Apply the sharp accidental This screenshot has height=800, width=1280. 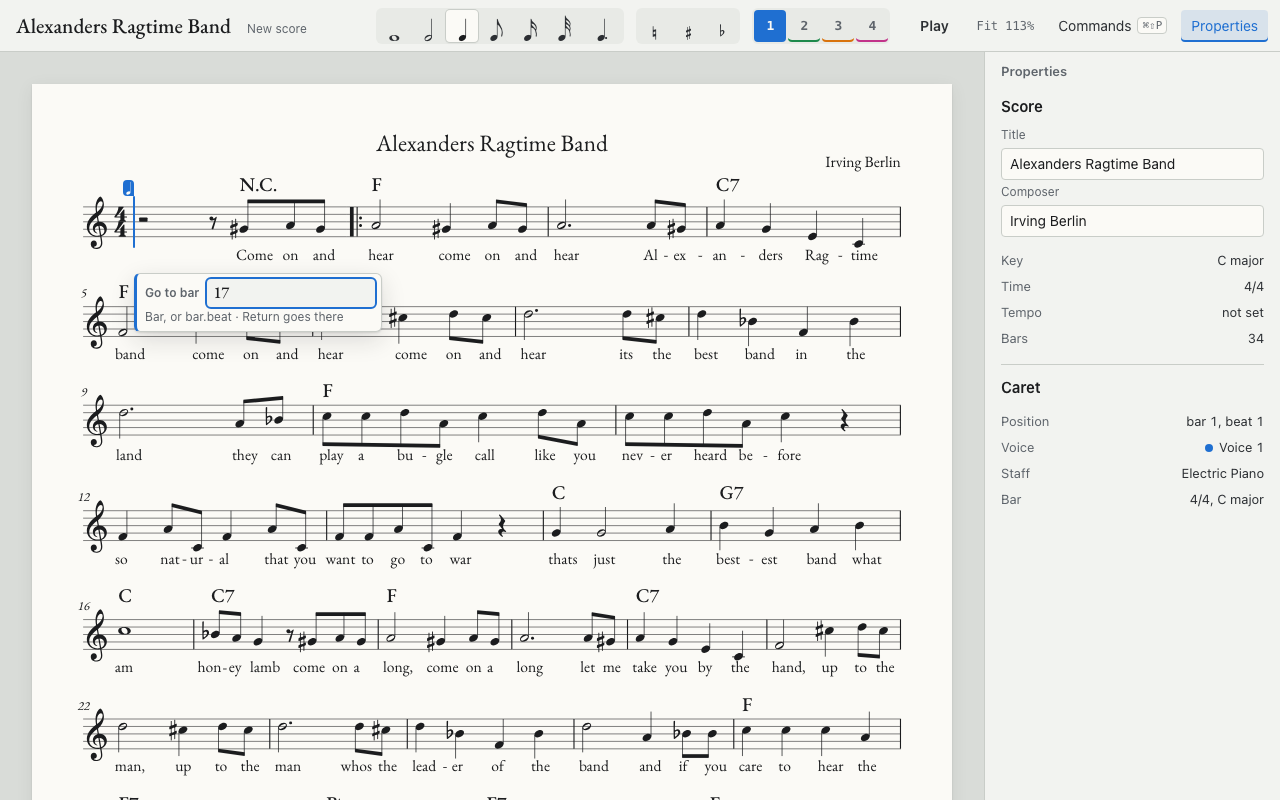[x=688, y=26]
